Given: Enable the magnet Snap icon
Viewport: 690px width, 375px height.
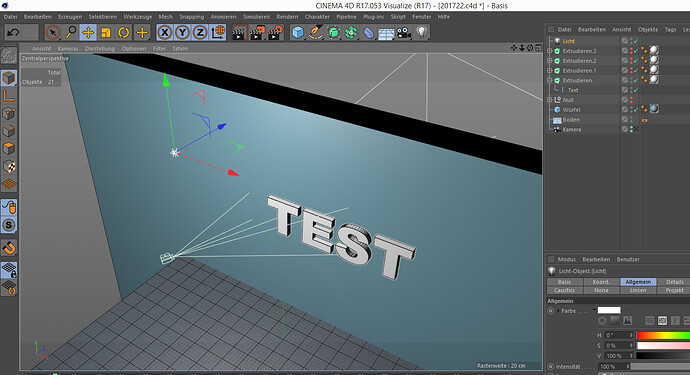Looking at the screenshot, I should coord(9,248).
